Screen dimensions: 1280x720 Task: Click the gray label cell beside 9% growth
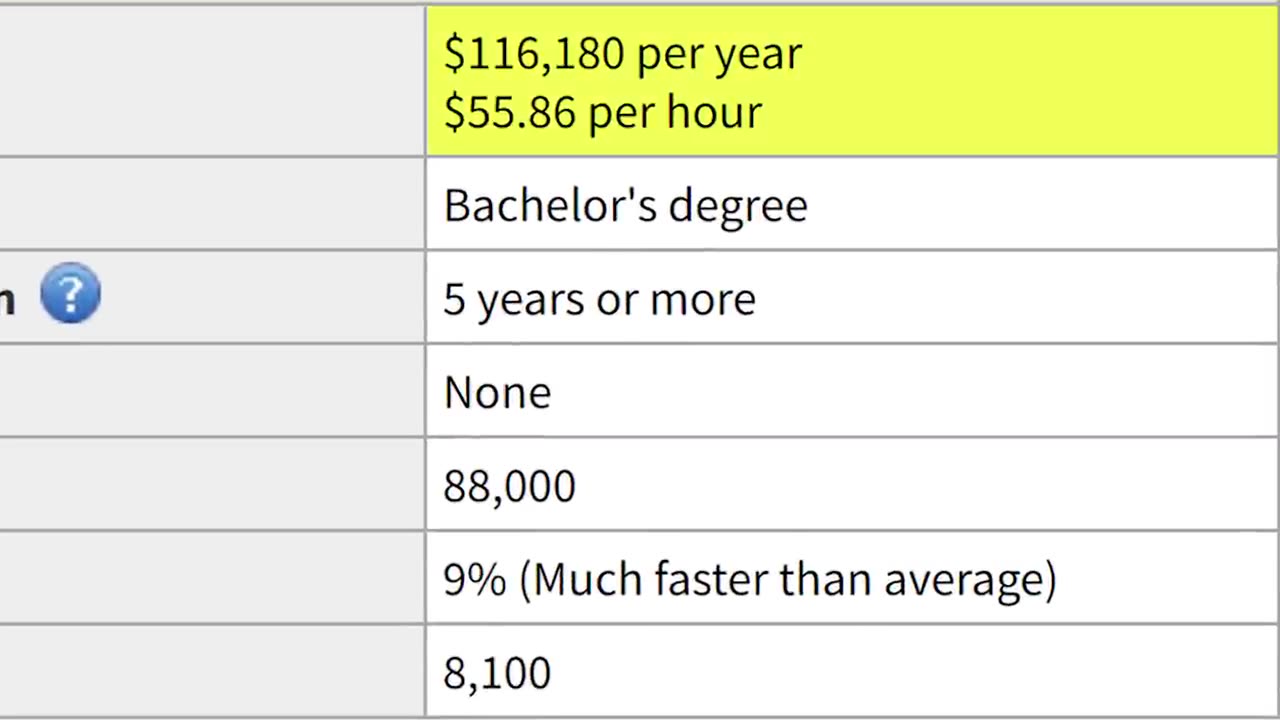tap(211, 579)
